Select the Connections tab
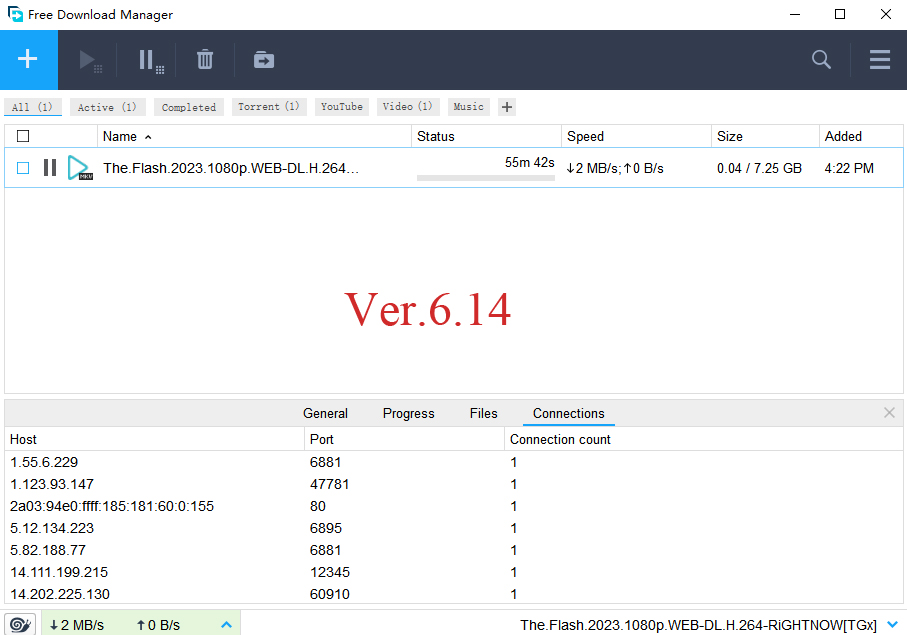This screenshot has height=635, width=907. (569, 414)
